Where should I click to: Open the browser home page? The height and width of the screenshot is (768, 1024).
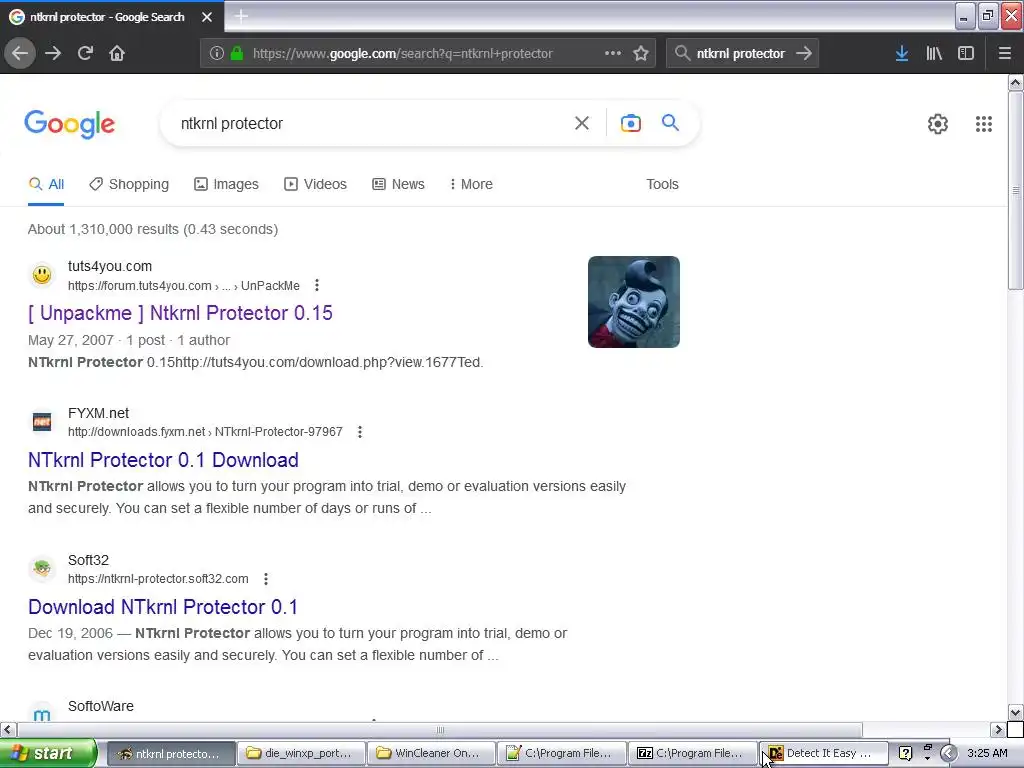tap(117, 54)
